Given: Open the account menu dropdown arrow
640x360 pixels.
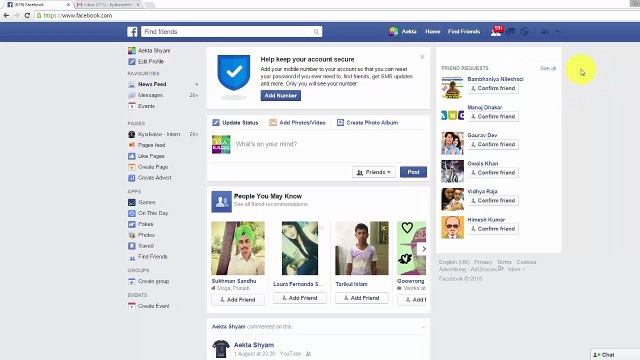Looking at the screenshot, I should (x=557, y=32).
